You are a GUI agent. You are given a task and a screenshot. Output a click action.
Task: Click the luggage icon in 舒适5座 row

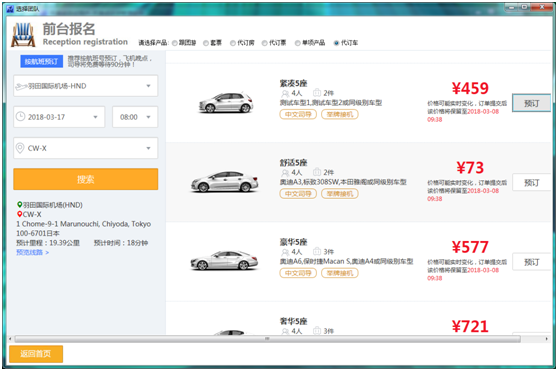(317, 172)
